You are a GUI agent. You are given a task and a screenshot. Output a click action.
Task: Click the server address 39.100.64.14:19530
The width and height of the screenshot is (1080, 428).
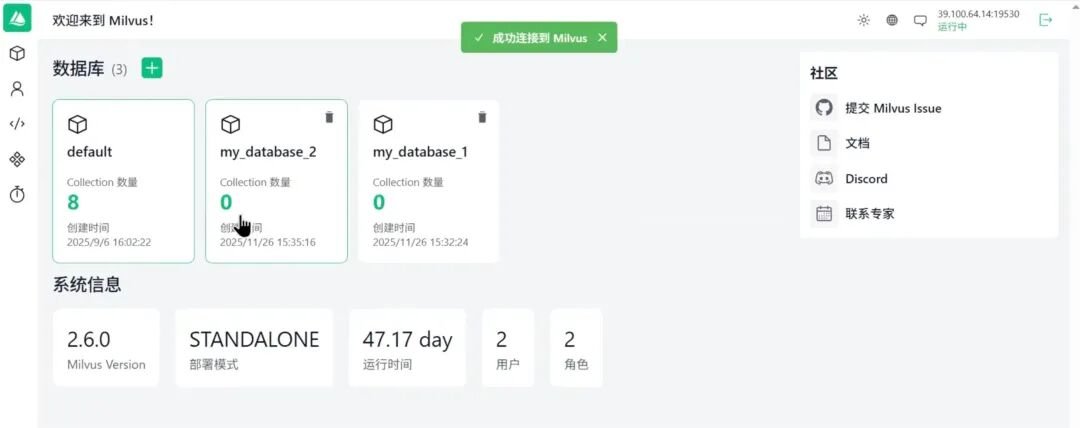(979, 14)
